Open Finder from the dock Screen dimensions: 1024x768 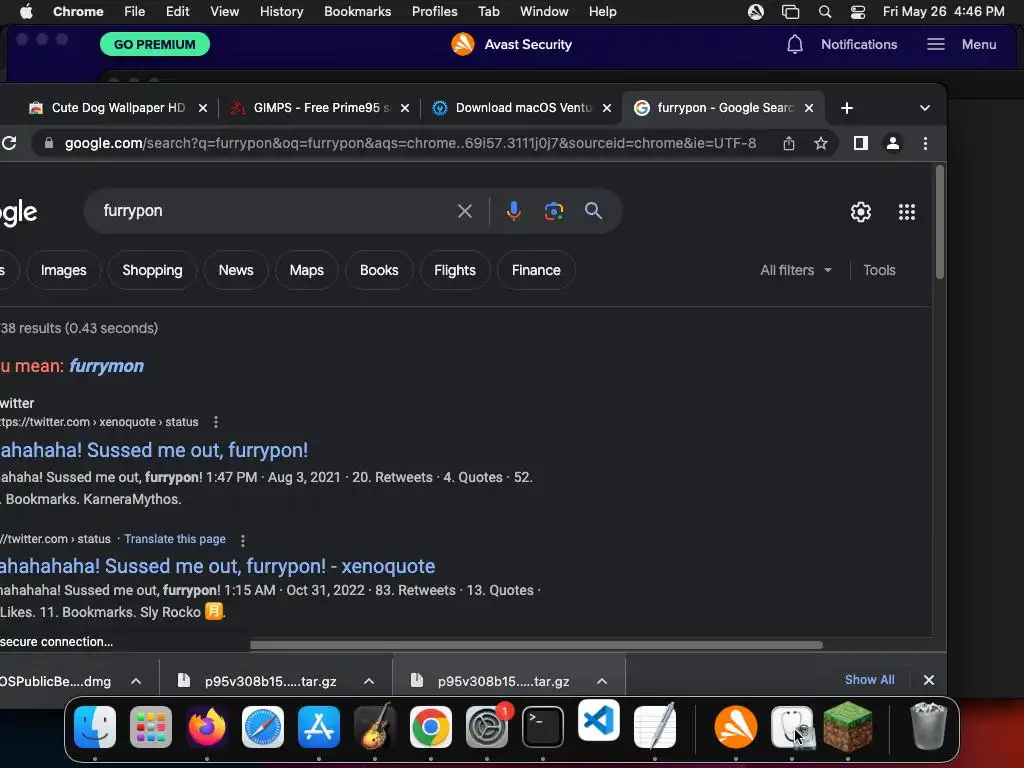click(x=95, y=726)
